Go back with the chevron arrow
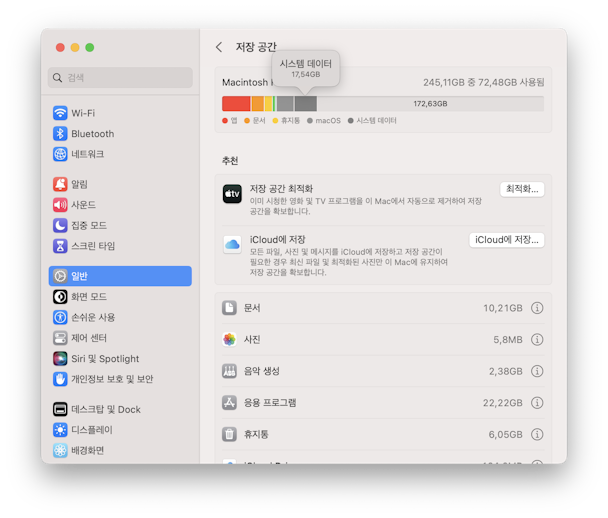 tap(219, 47)
